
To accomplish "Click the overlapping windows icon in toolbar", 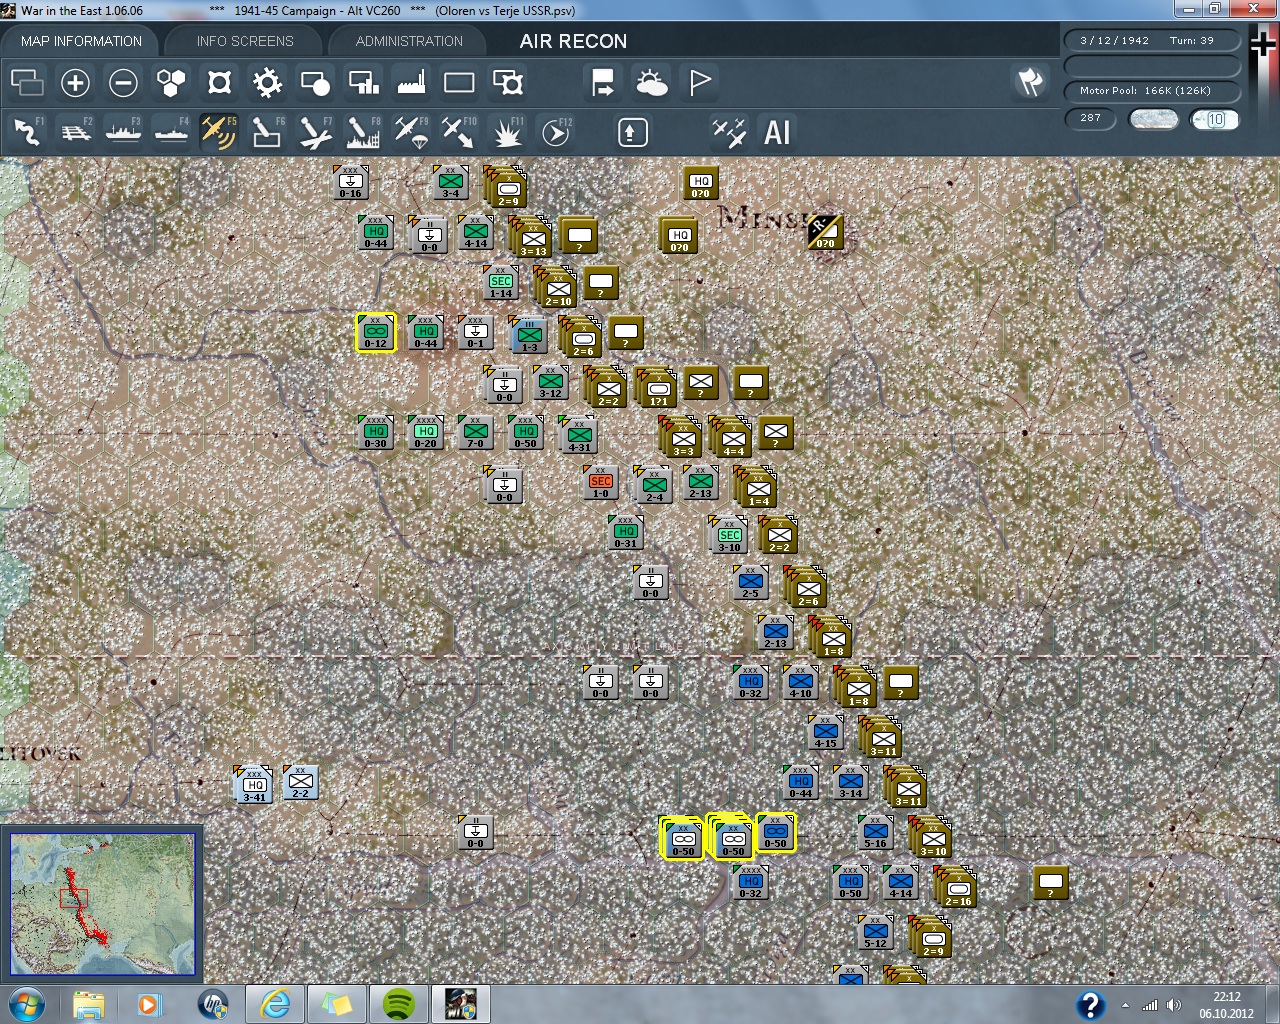I will click(x=27, y=83).
